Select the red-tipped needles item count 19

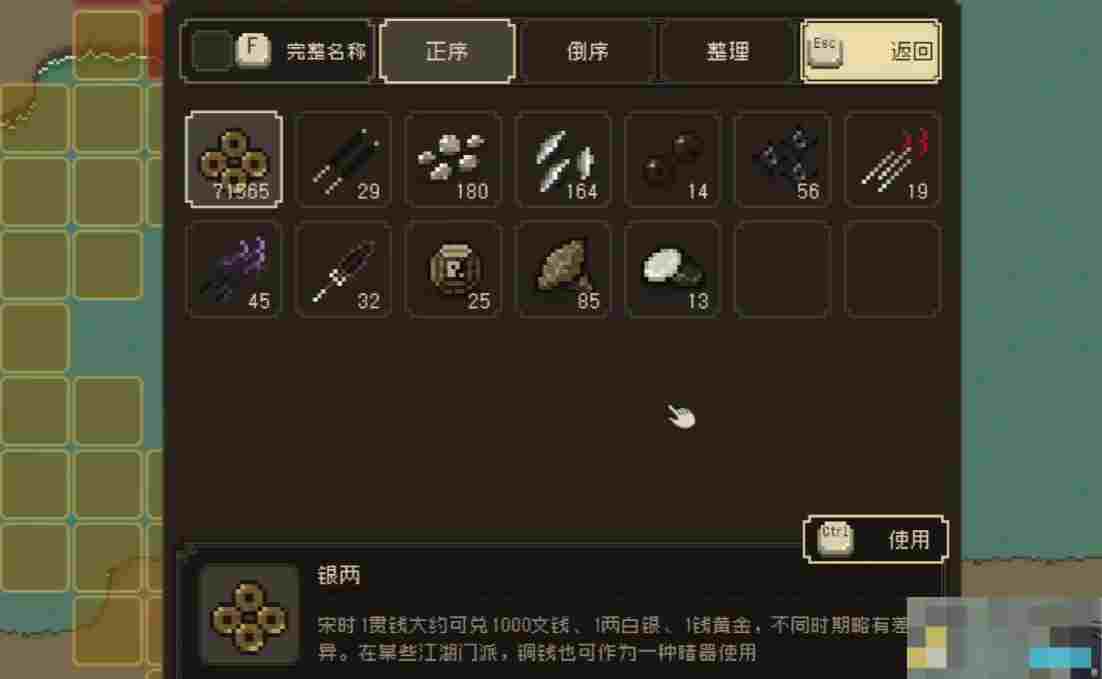click(x=893, y=160)
